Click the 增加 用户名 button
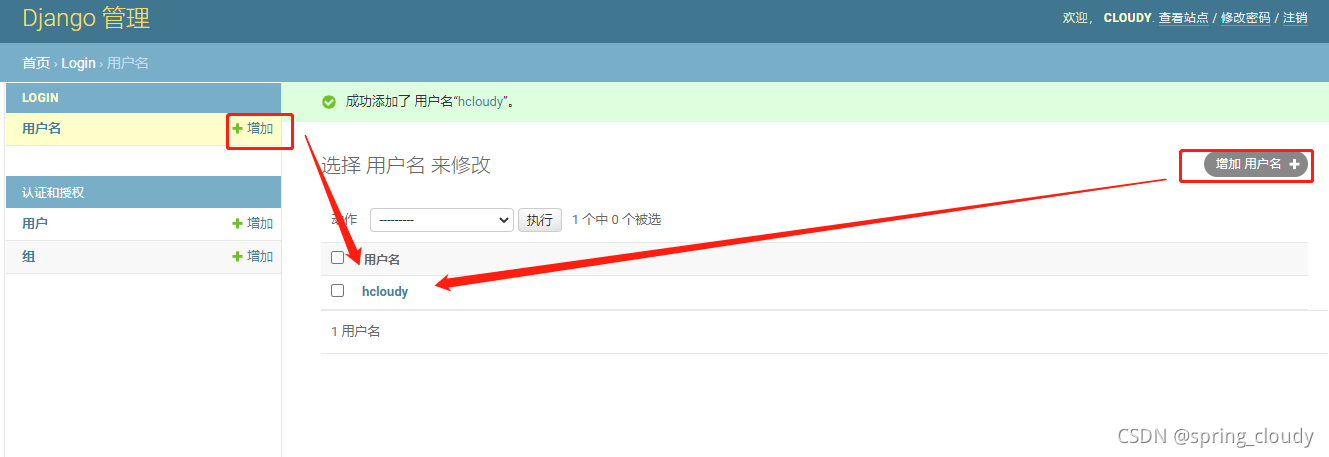1329x457 pixels. (1257, 164)
